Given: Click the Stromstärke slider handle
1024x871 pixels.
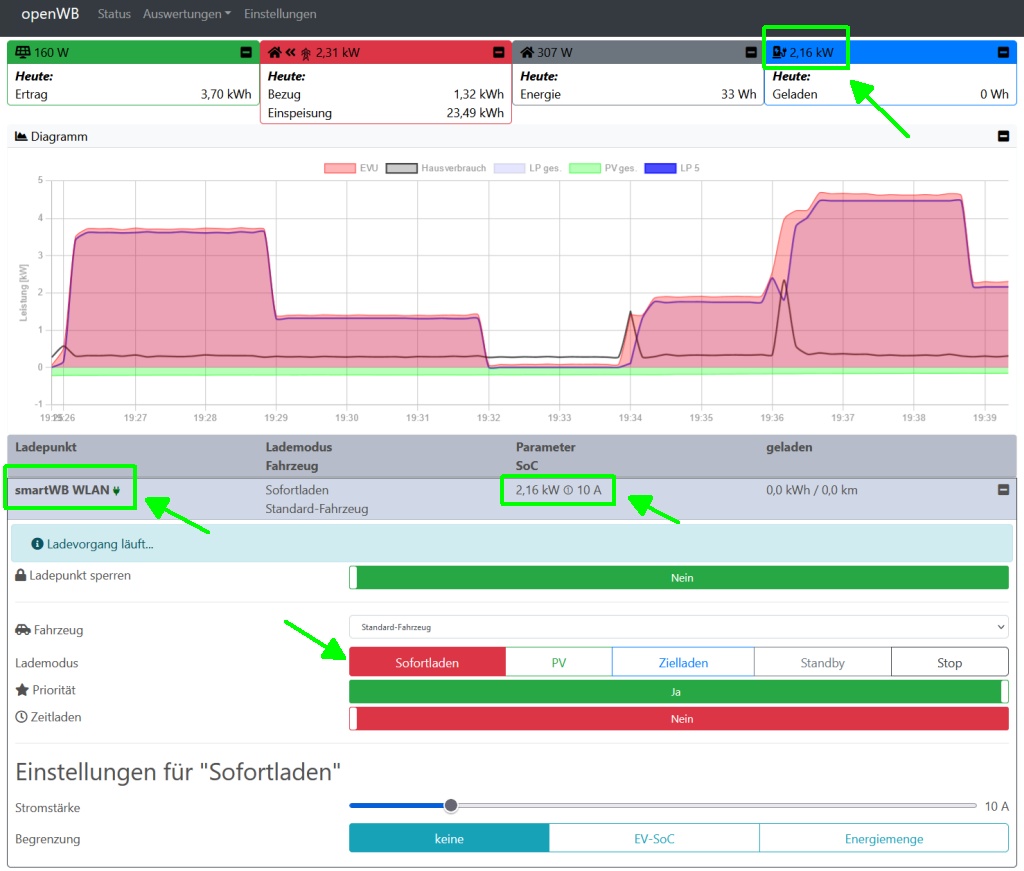Looking at the screenshot, I should [x=451, y=806].
